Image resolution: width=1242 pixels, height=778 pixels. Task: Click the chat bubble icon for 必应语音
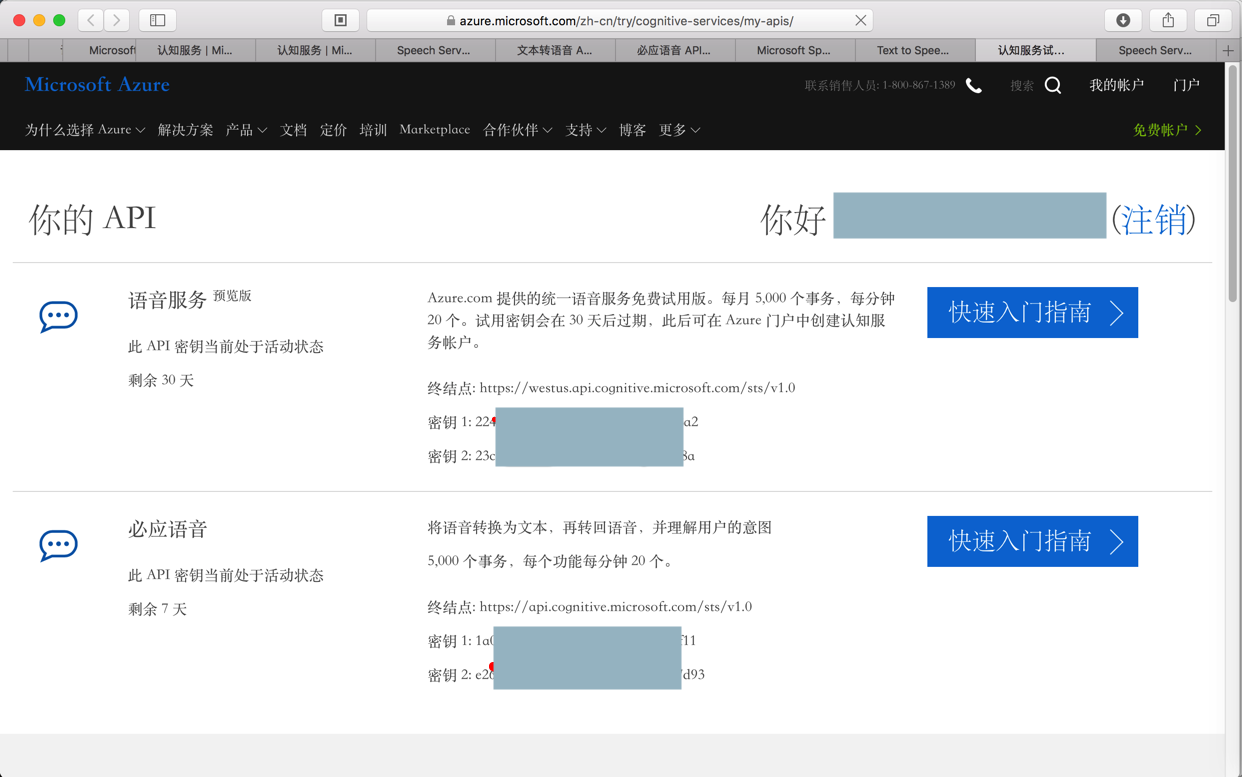(58, 546)
